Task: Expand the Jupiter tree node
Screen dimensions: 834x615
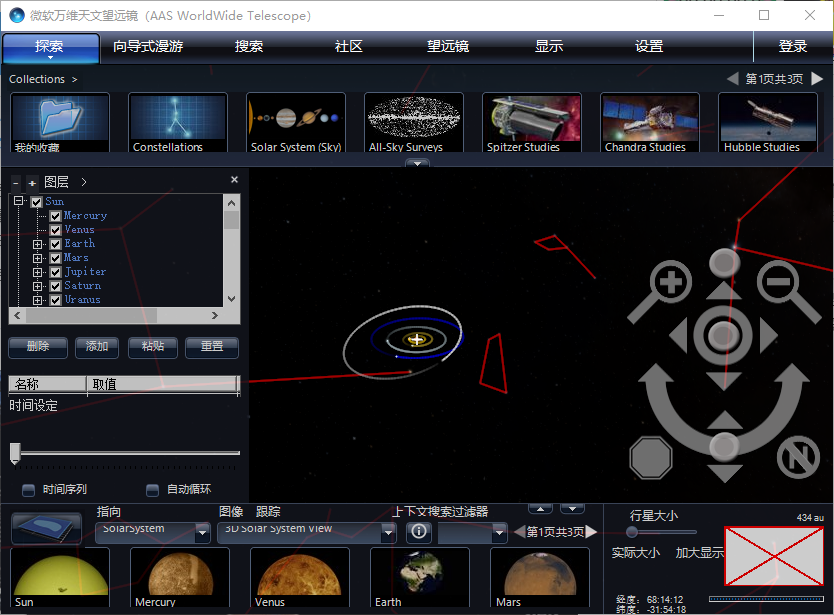Action: click(x=37, y=272)
